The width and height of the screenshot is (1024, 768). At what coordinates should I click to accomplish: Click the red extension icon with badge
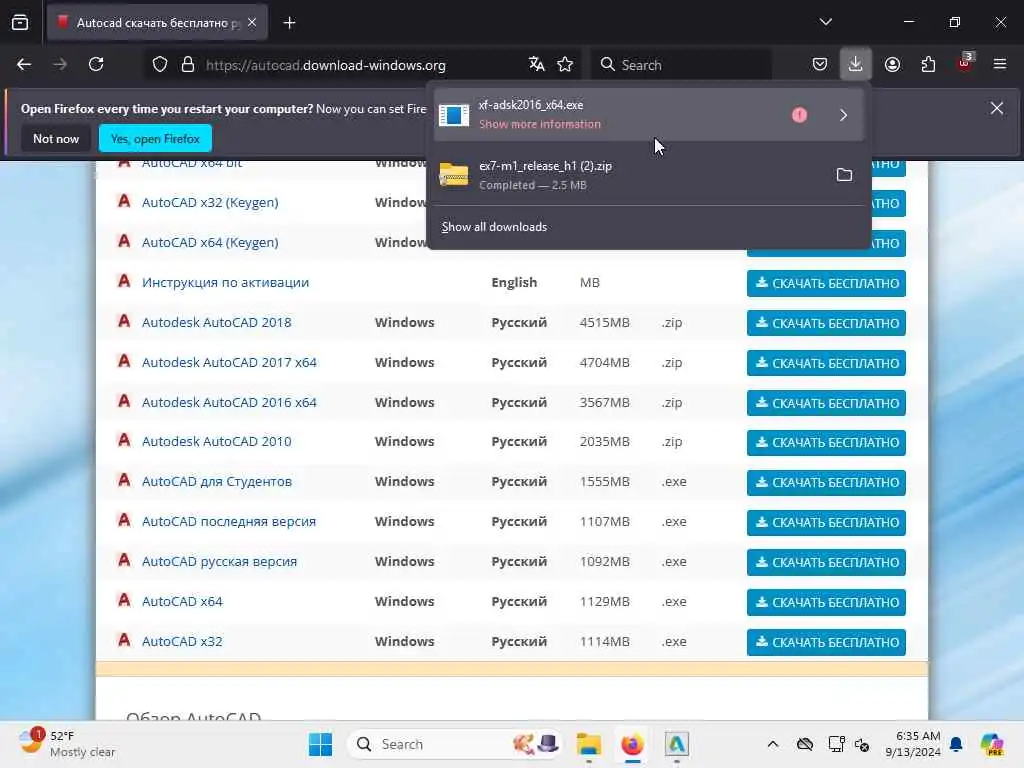[965, 63]
